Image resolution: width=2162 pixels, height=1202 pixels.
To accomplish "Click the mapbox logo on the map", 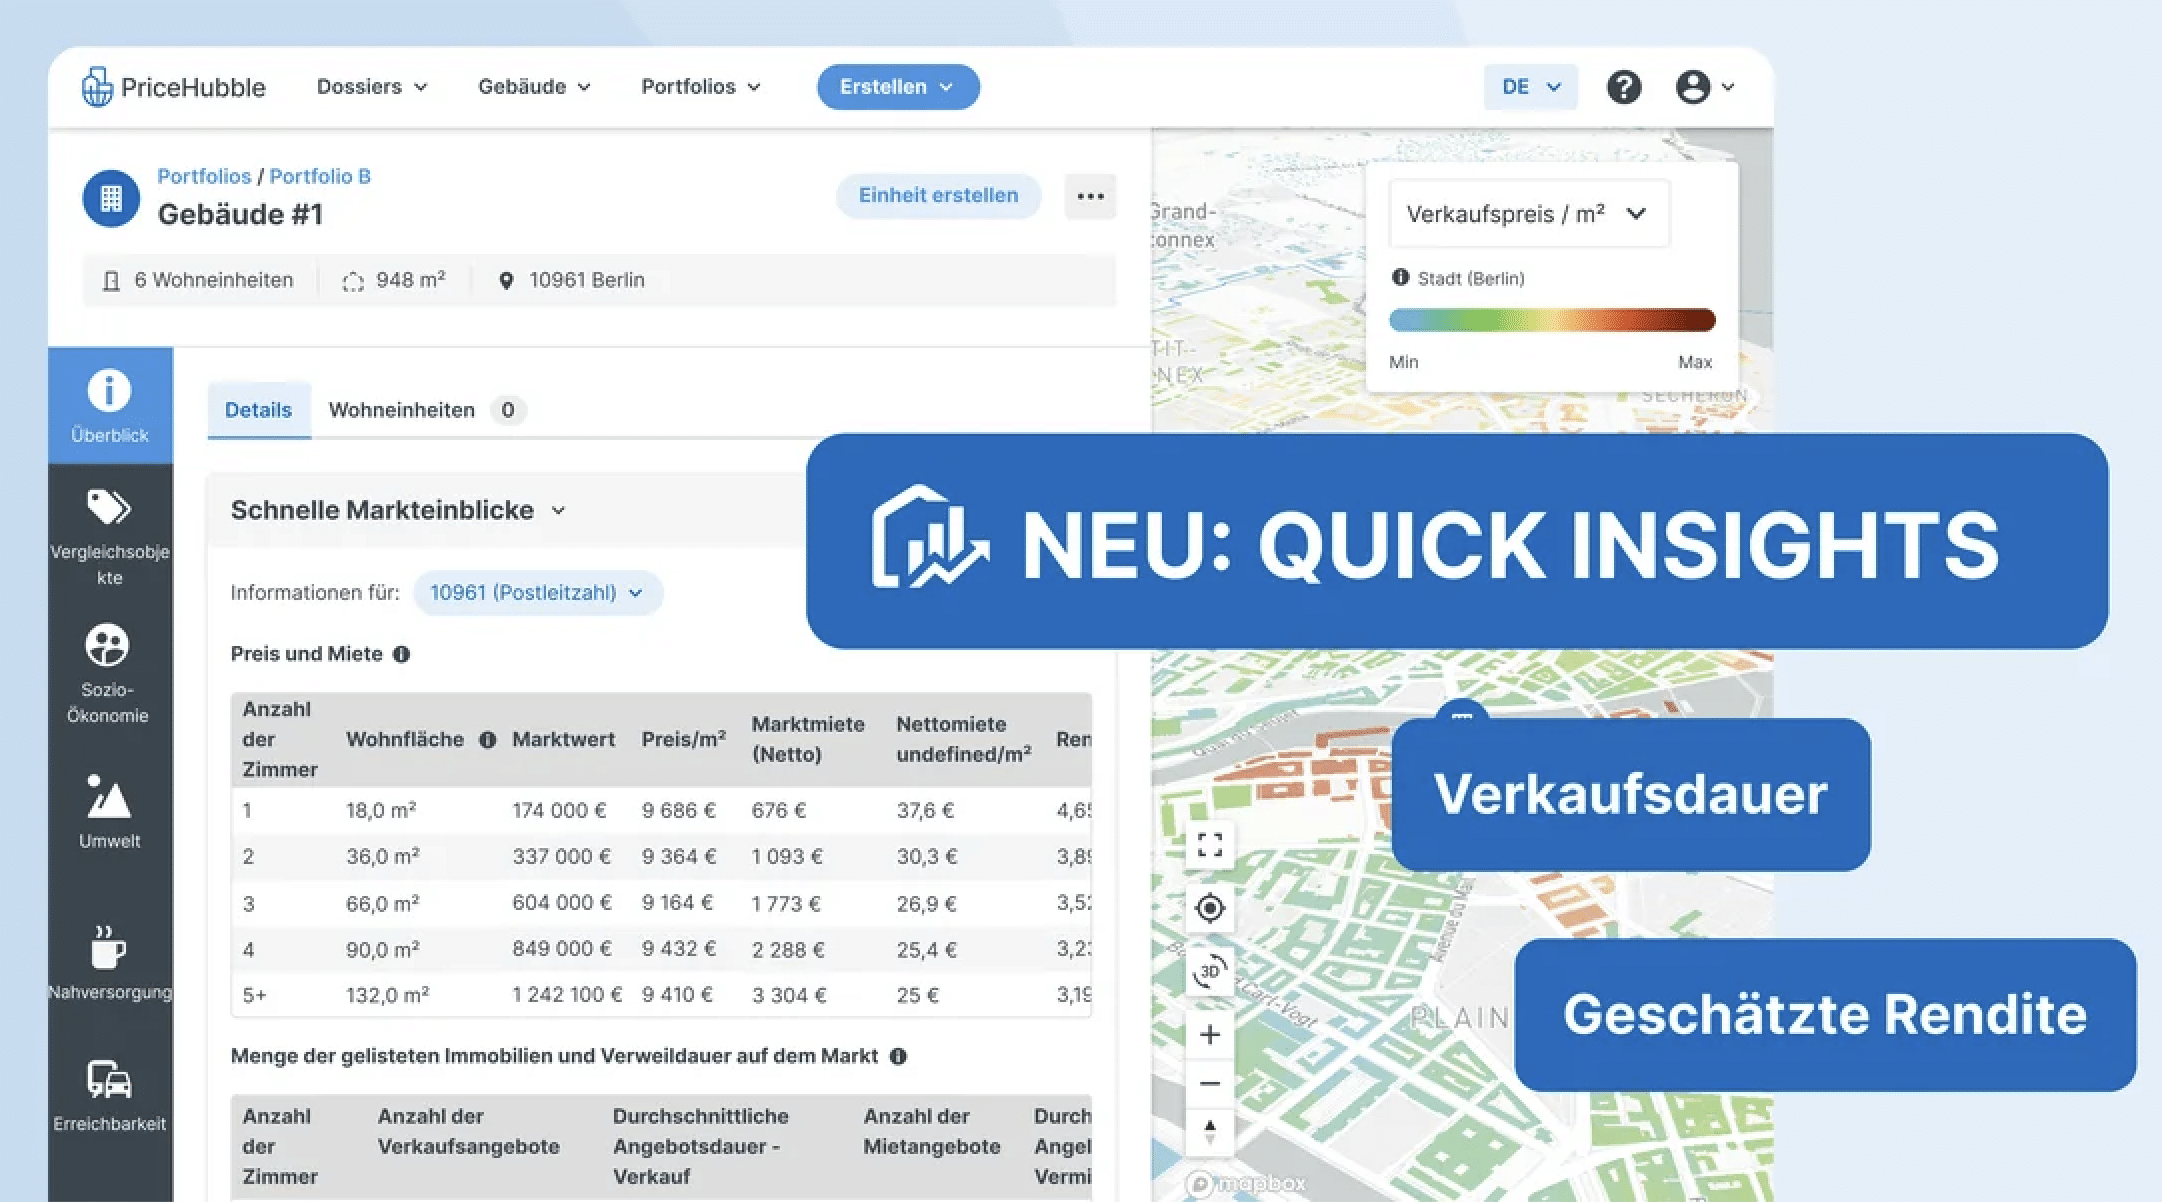I will pyautogui.click(x=1246, y=1184).
